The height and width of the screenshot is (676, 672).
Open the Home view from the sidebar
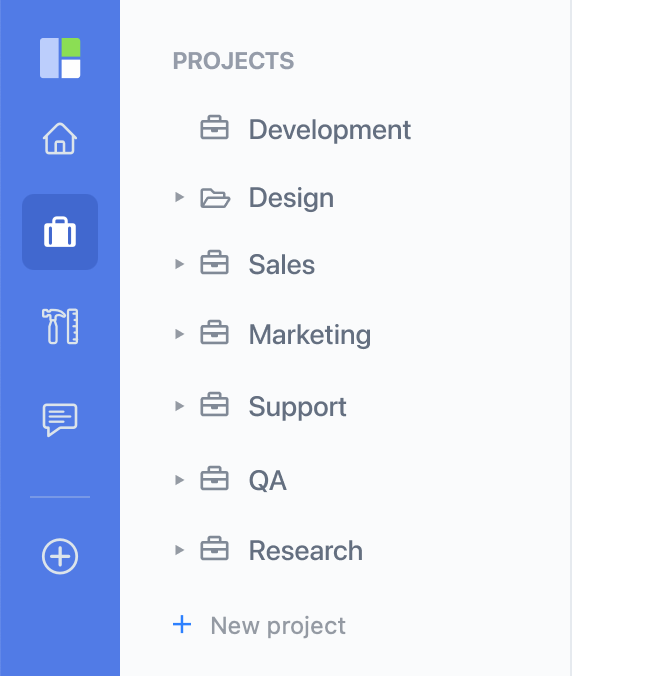60,138
